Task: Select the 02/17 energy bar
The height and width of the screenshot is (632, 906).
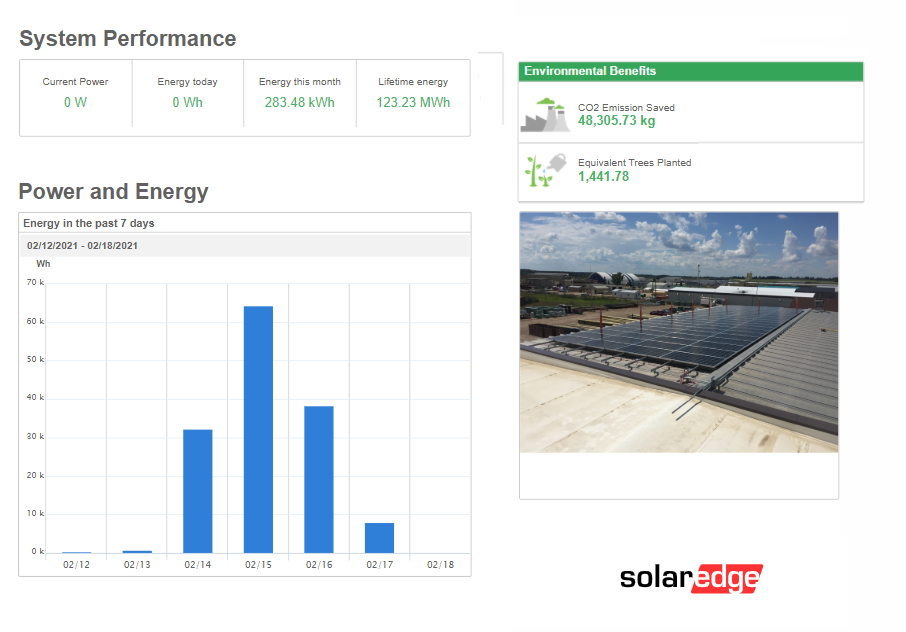Action: click(379, 536)
